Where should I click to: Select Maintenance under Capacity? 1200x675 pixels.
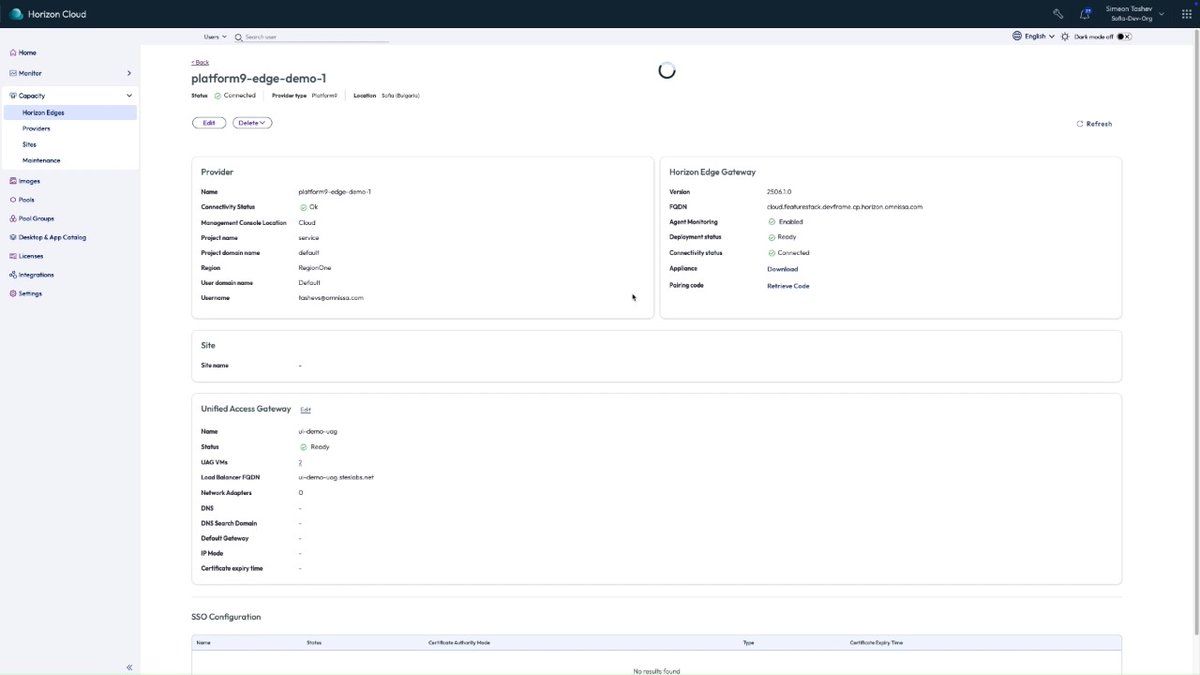(41, 161)
